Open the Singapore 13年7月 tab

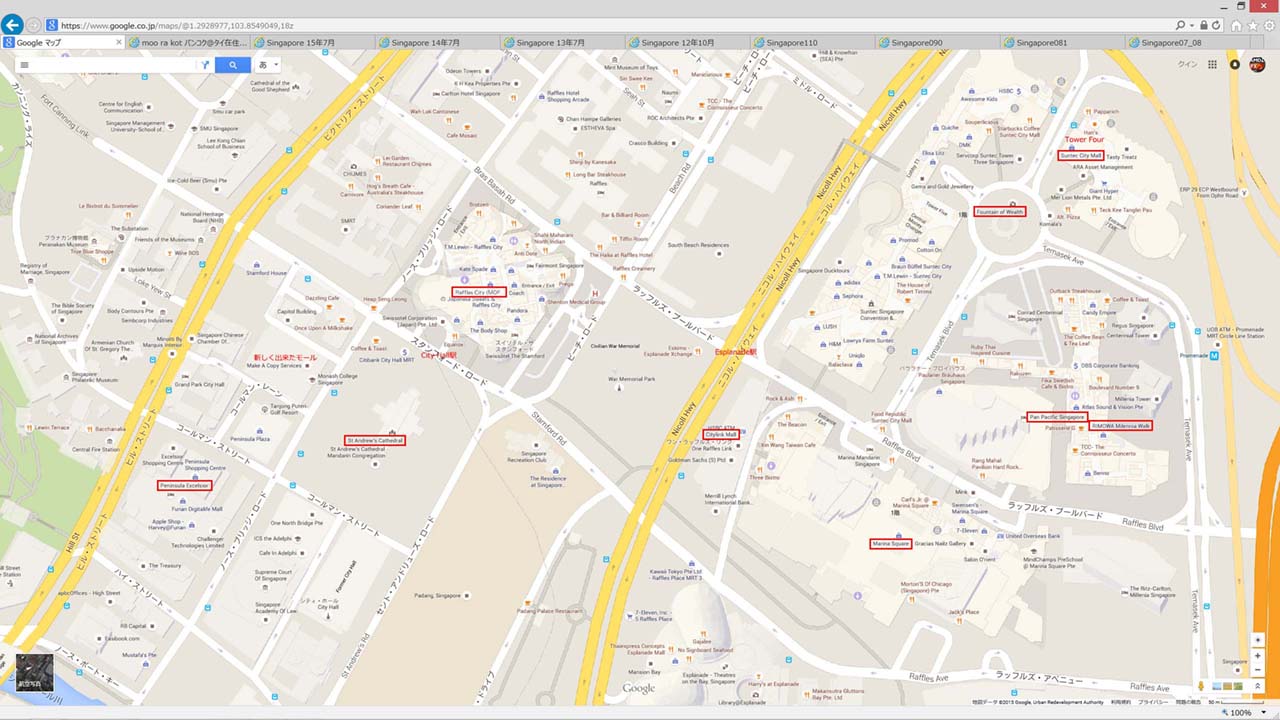(564, 43)
